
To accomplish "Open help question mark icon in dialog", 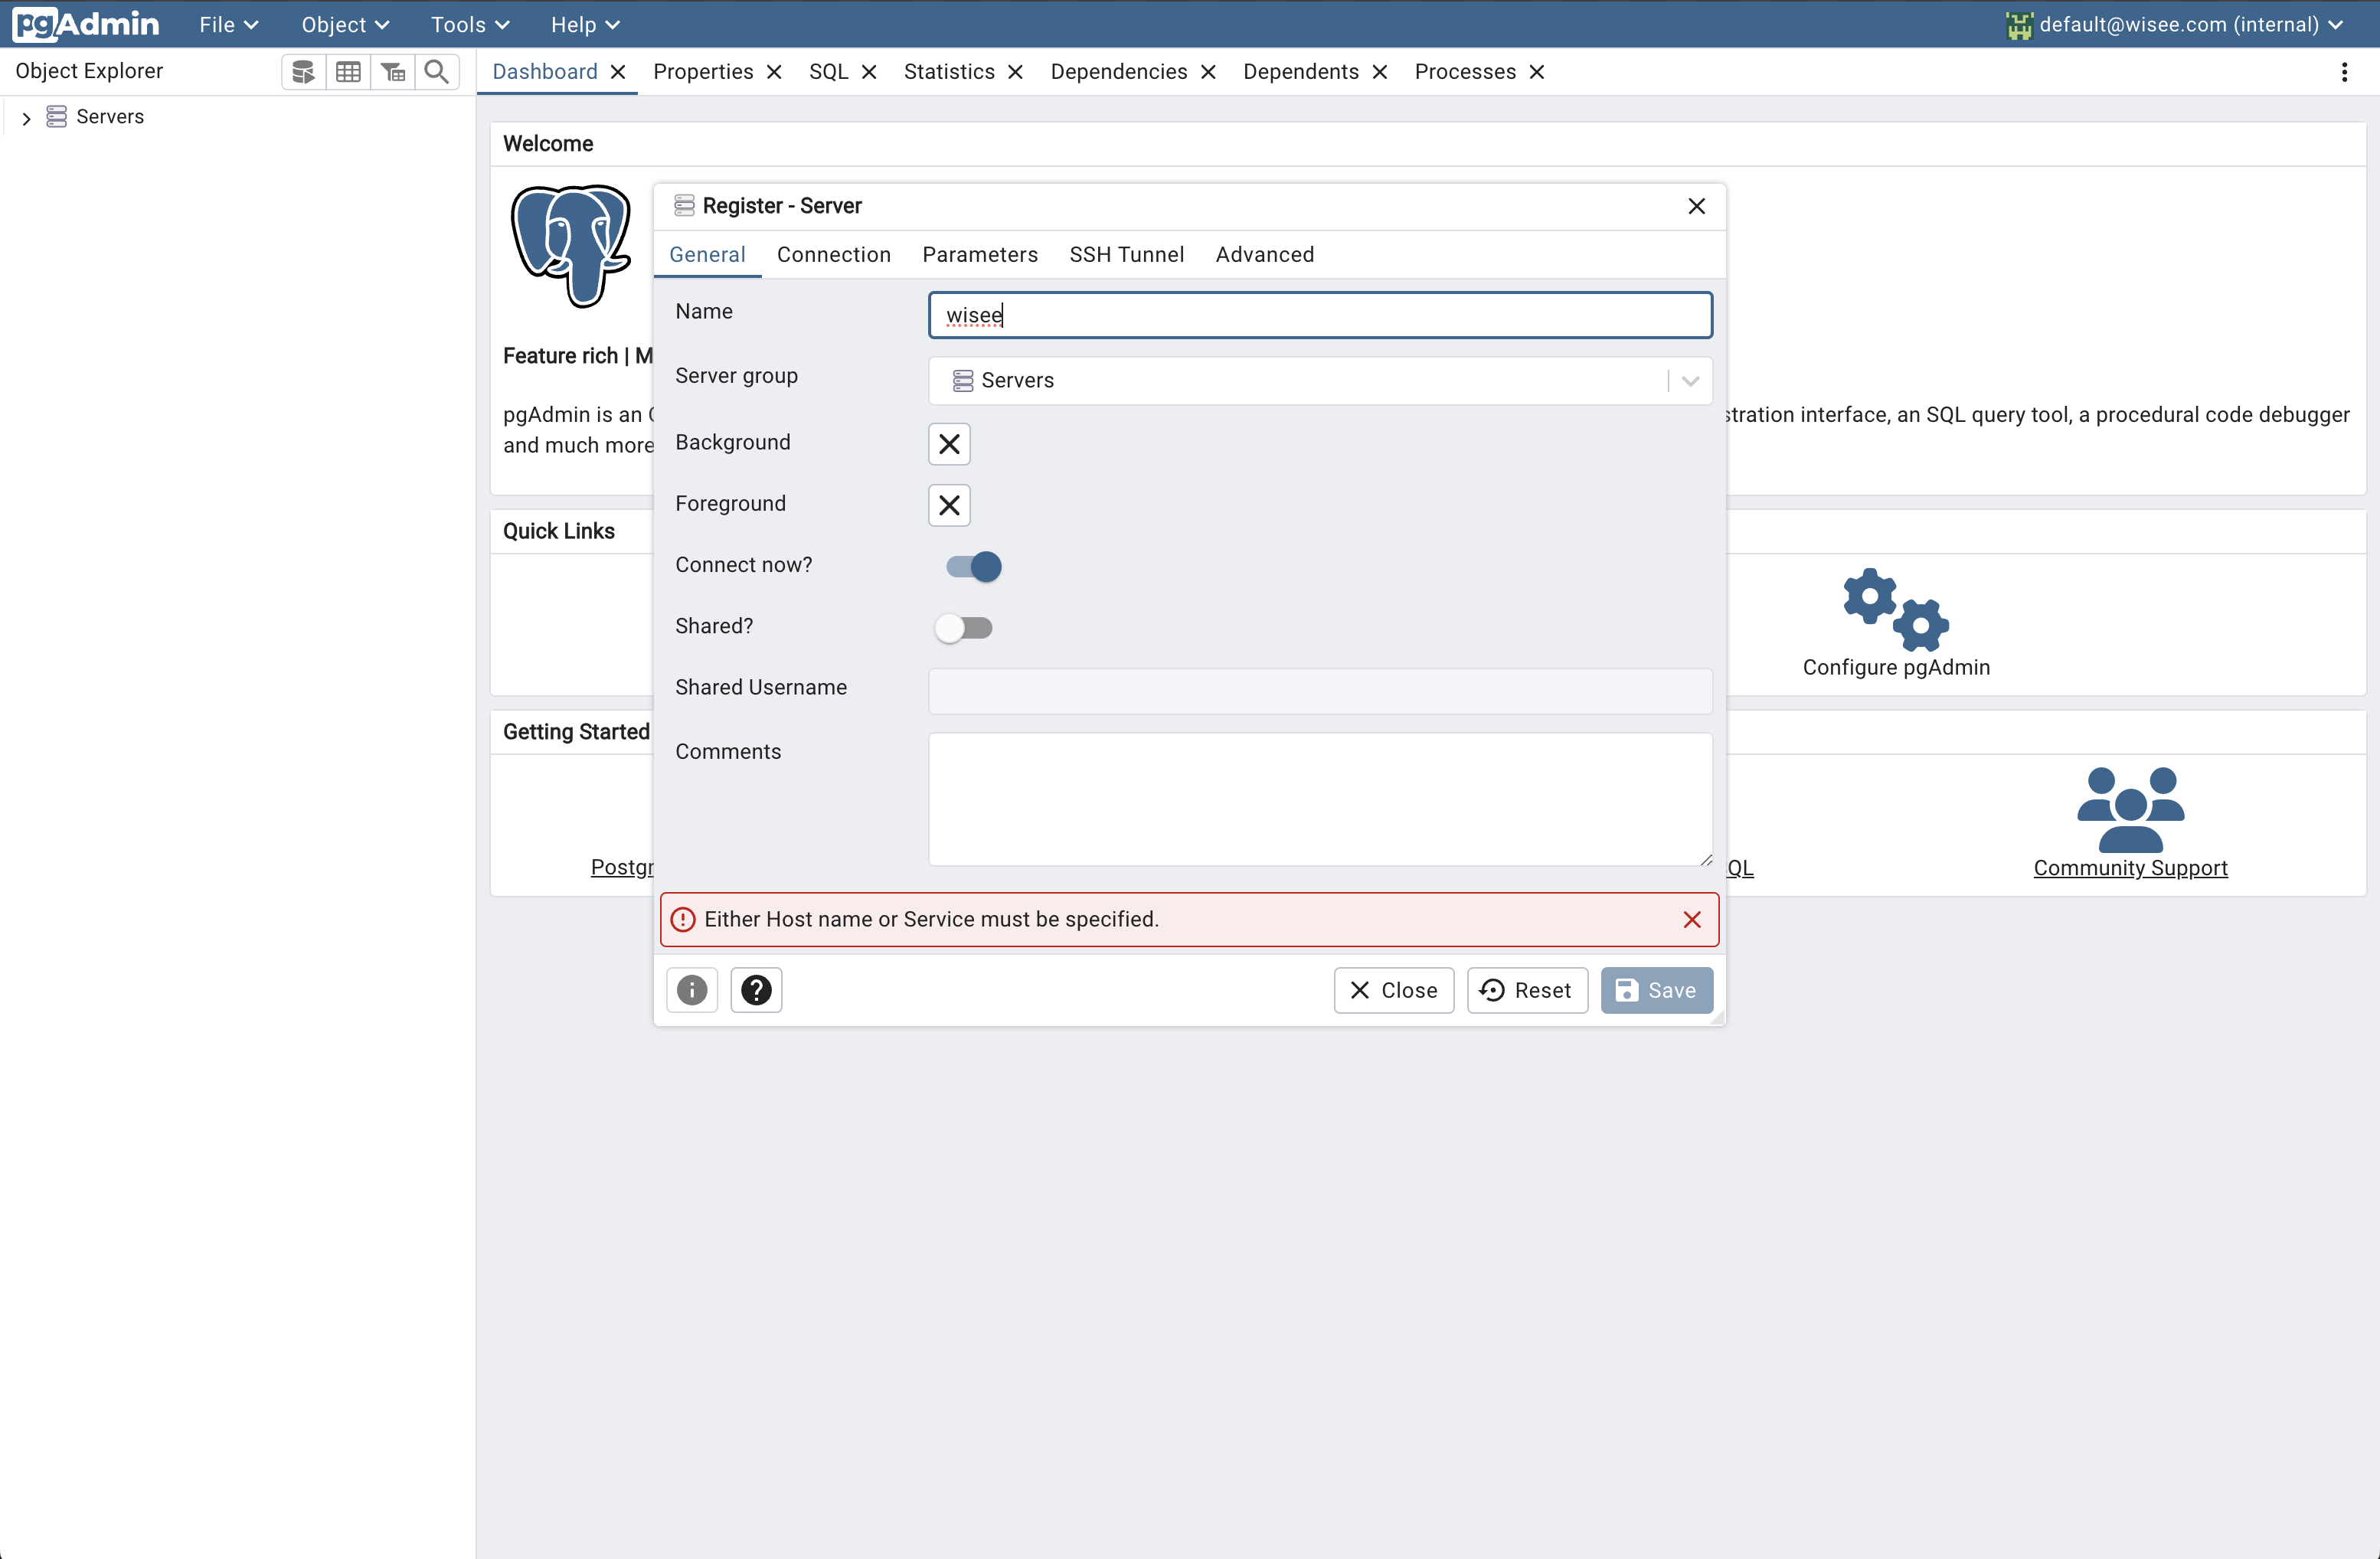I will (x=756, y=990).
